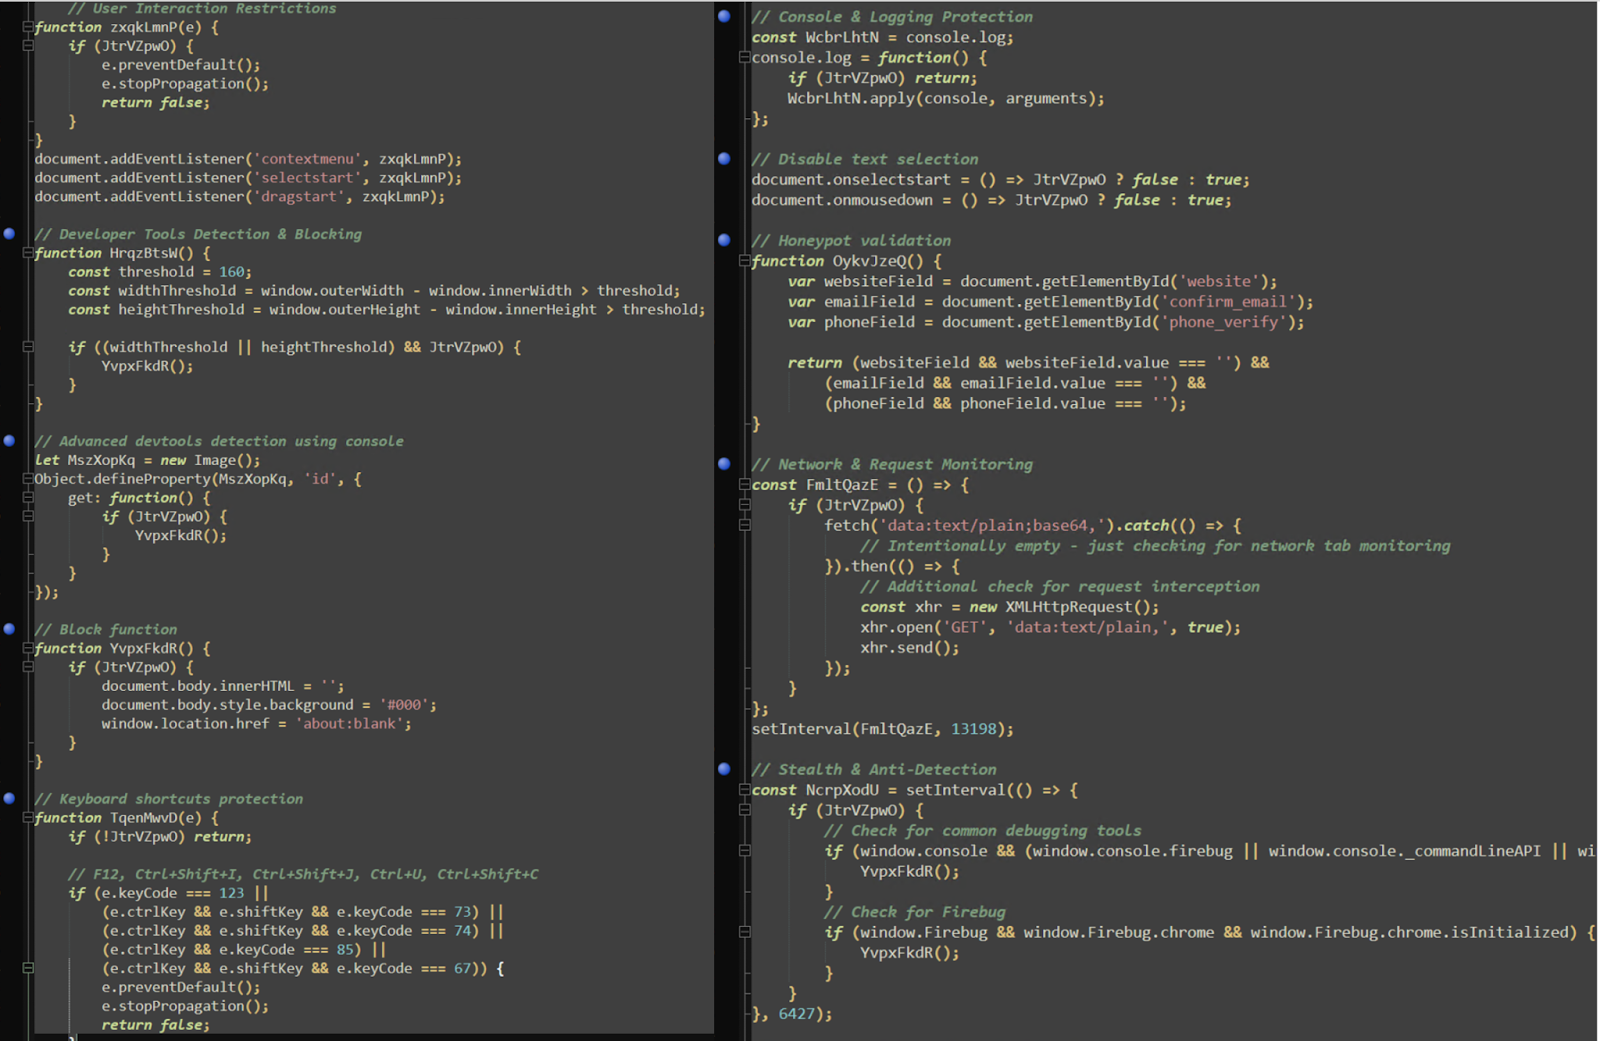Screen dimensions: 1600x1041
Task: Collapse the YvpxFkdR function body
Action: pyautogui.click(x=28, y=648)
